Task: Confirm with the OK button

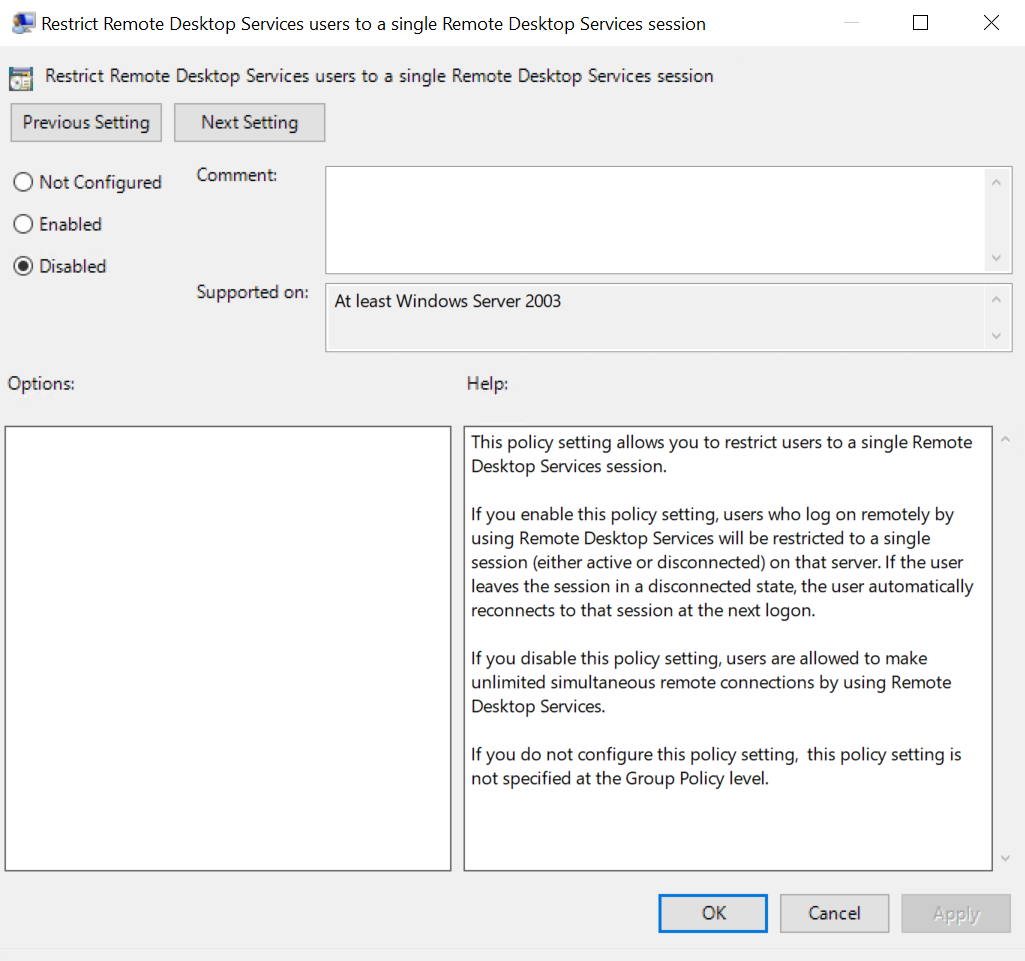Action: (713, 913)
